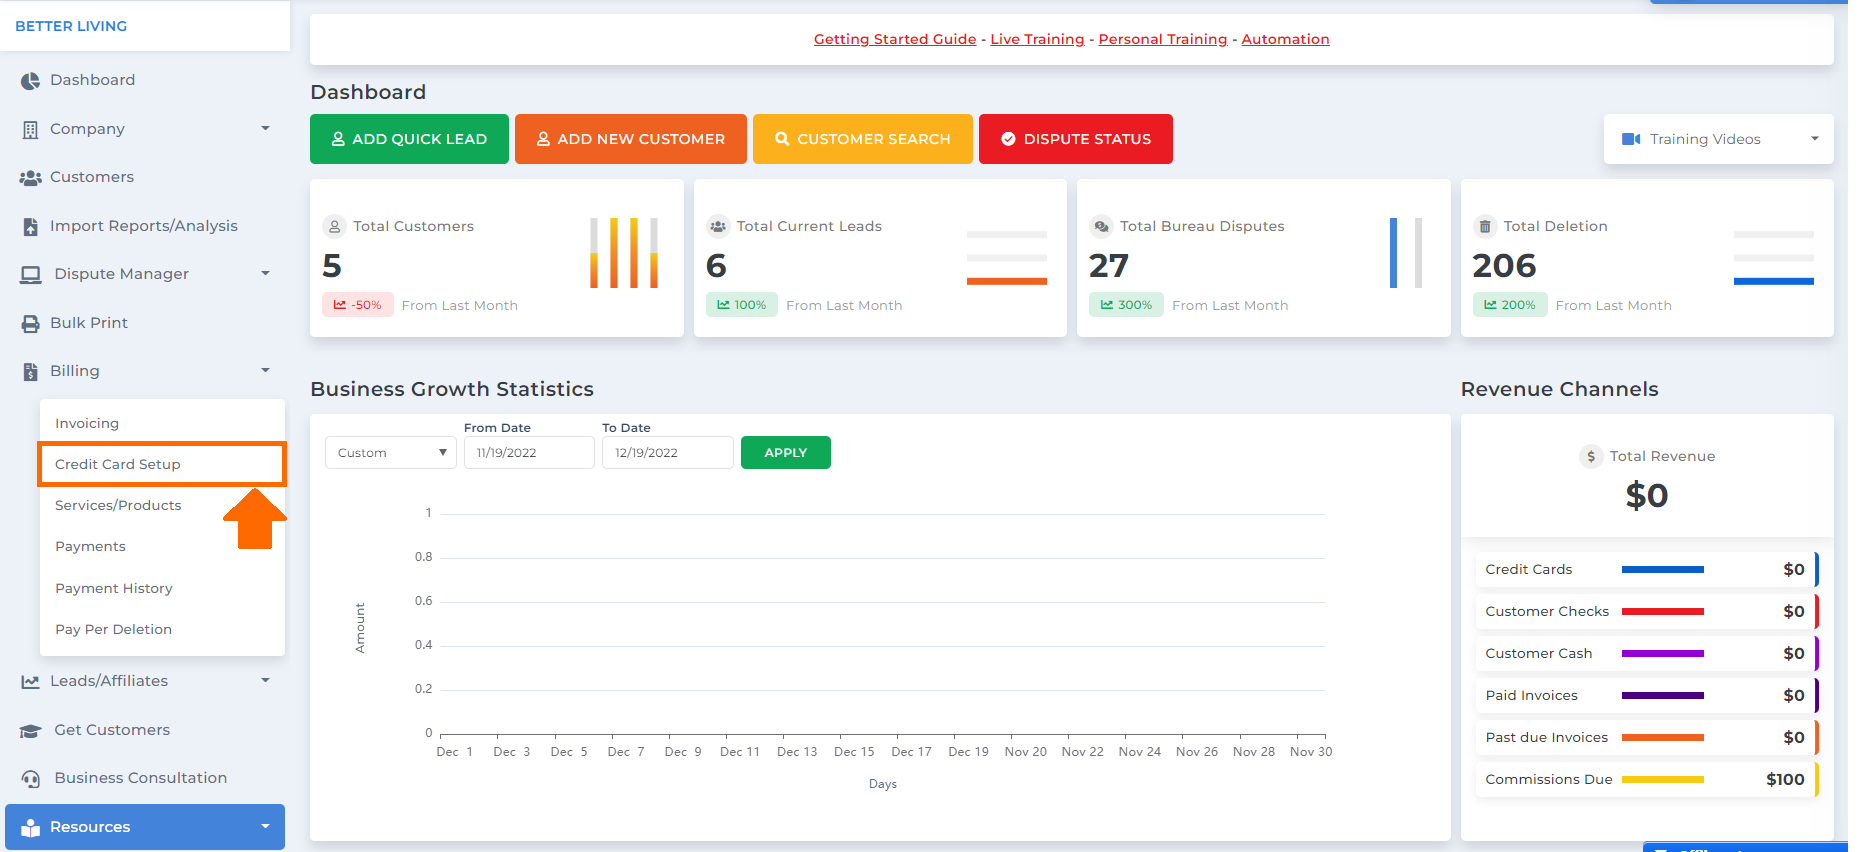Click the Dispute Manager laptop icon
The width and height of the screenshot is (1862, 852).
31,275
